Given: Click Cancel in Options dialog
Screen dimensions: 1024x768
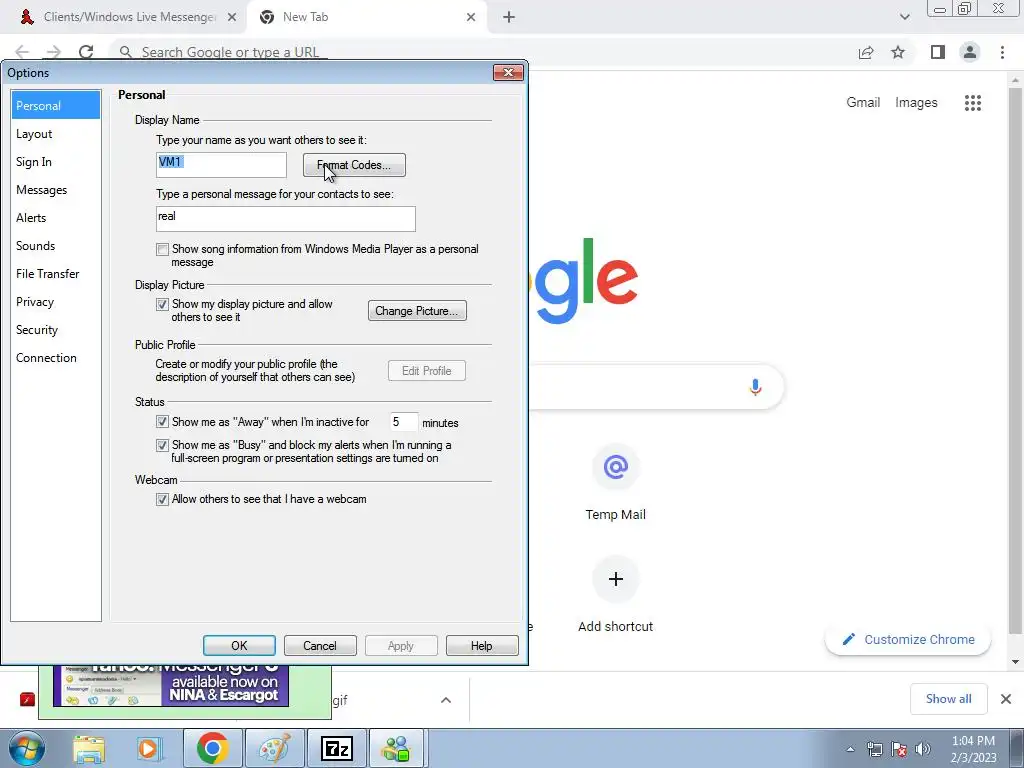Looking at the screenshot, I should [x=320, y=646].
